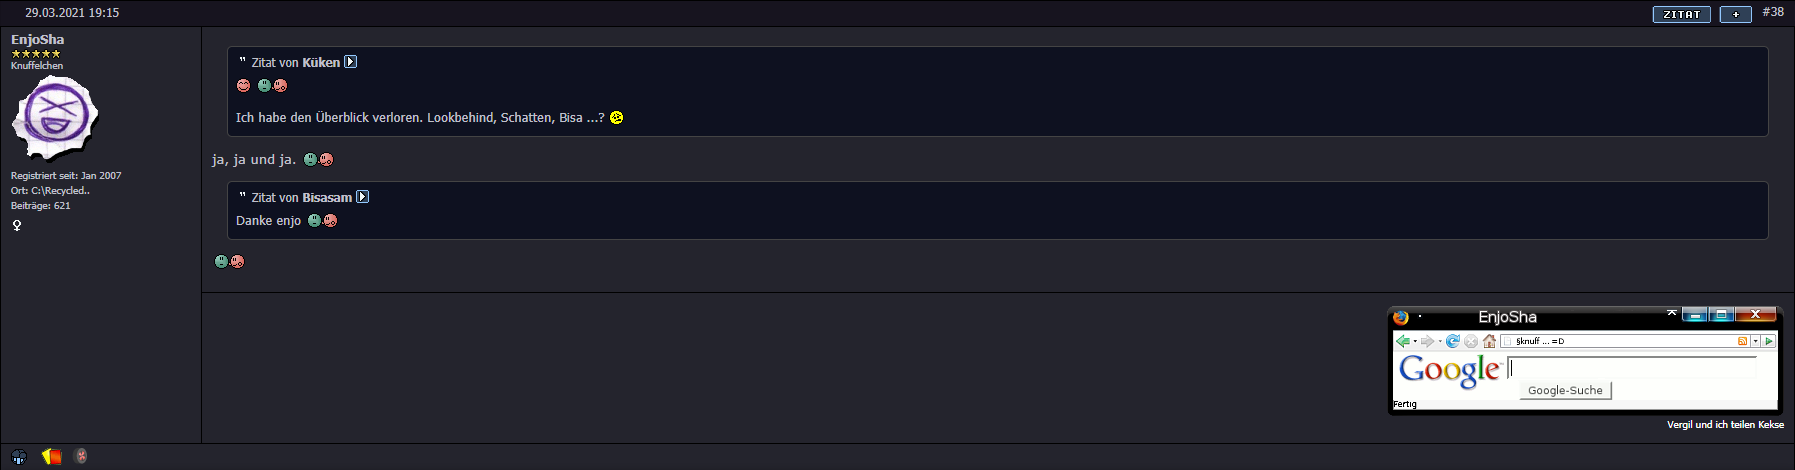
Task: Click the grey report fan icon
Action: pyautogui.click(x=81, y=456)
